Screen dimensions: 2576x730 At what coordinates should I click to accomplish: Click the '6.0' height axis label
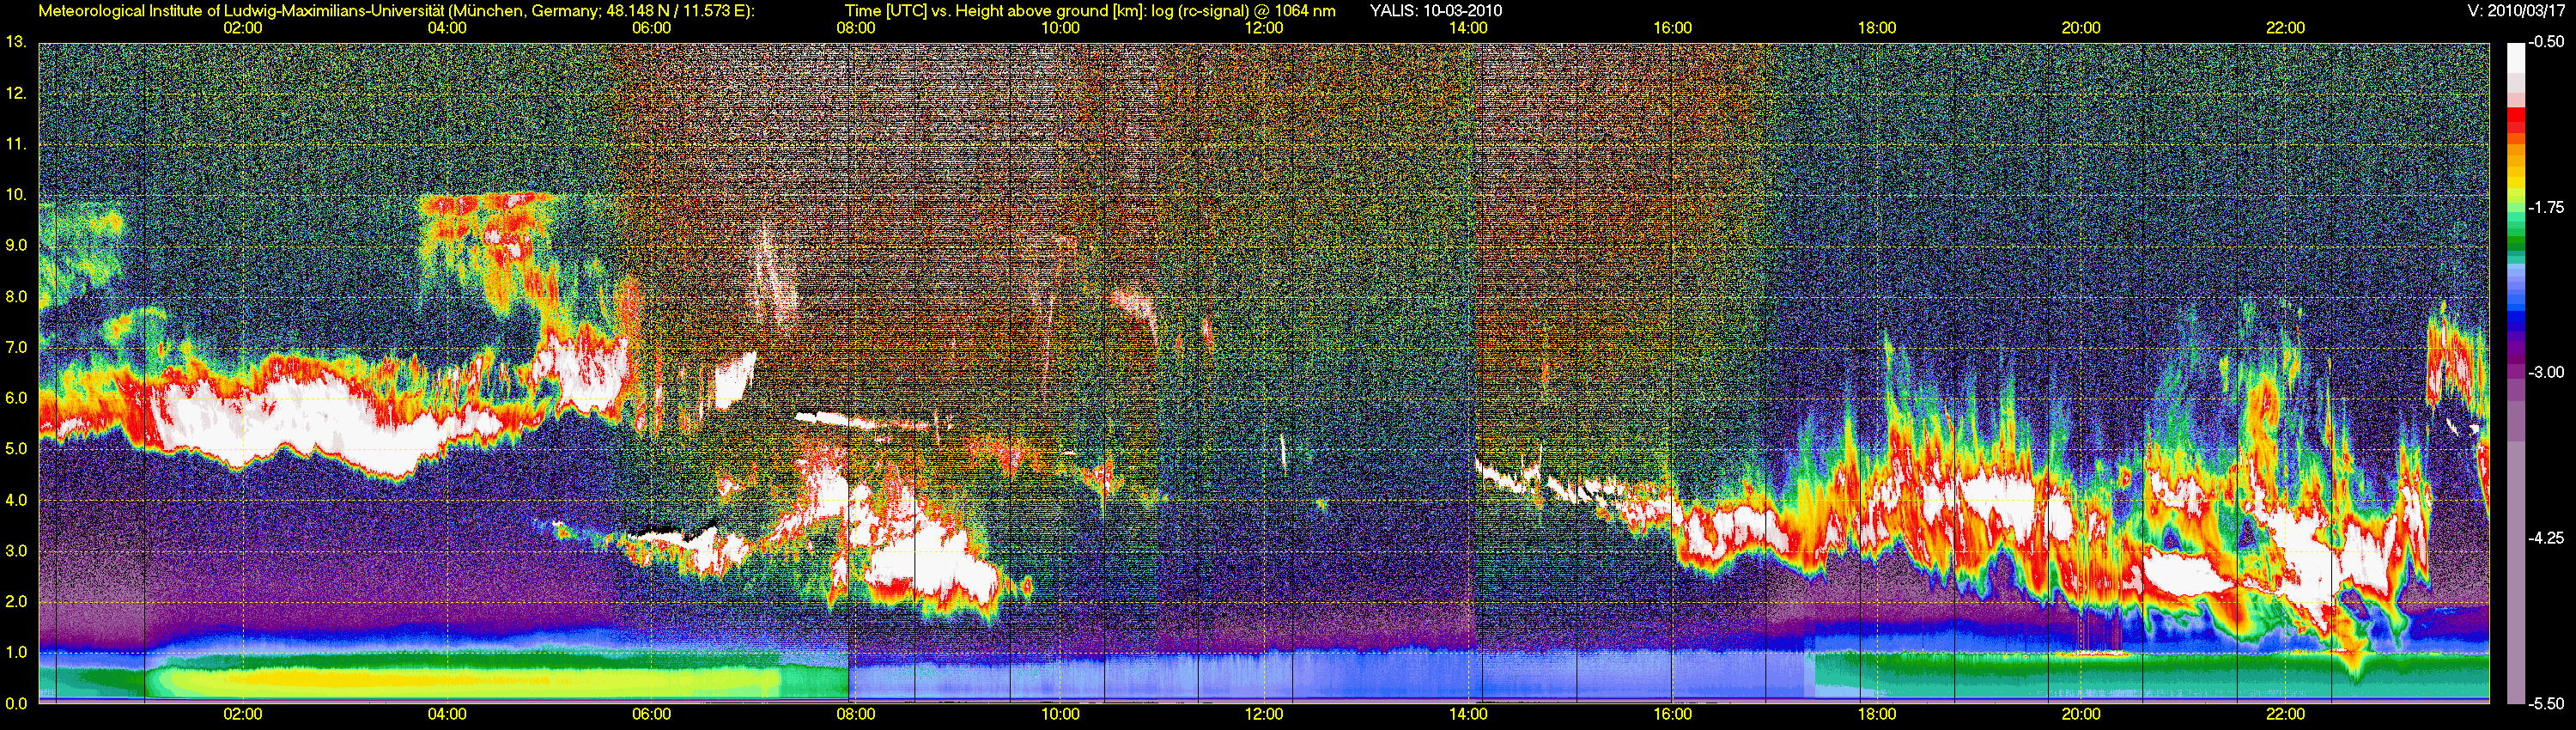coord(16,398)
